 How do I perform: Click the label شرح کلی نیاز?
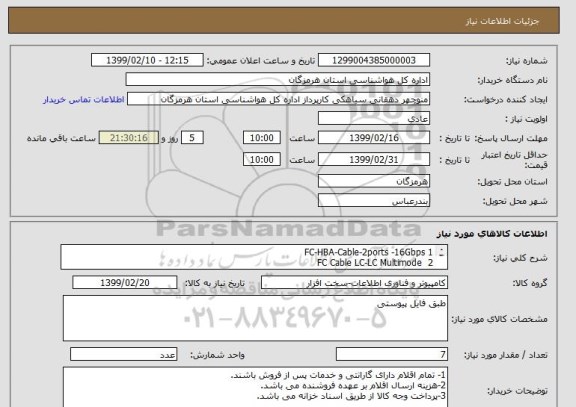coord(520,258)
